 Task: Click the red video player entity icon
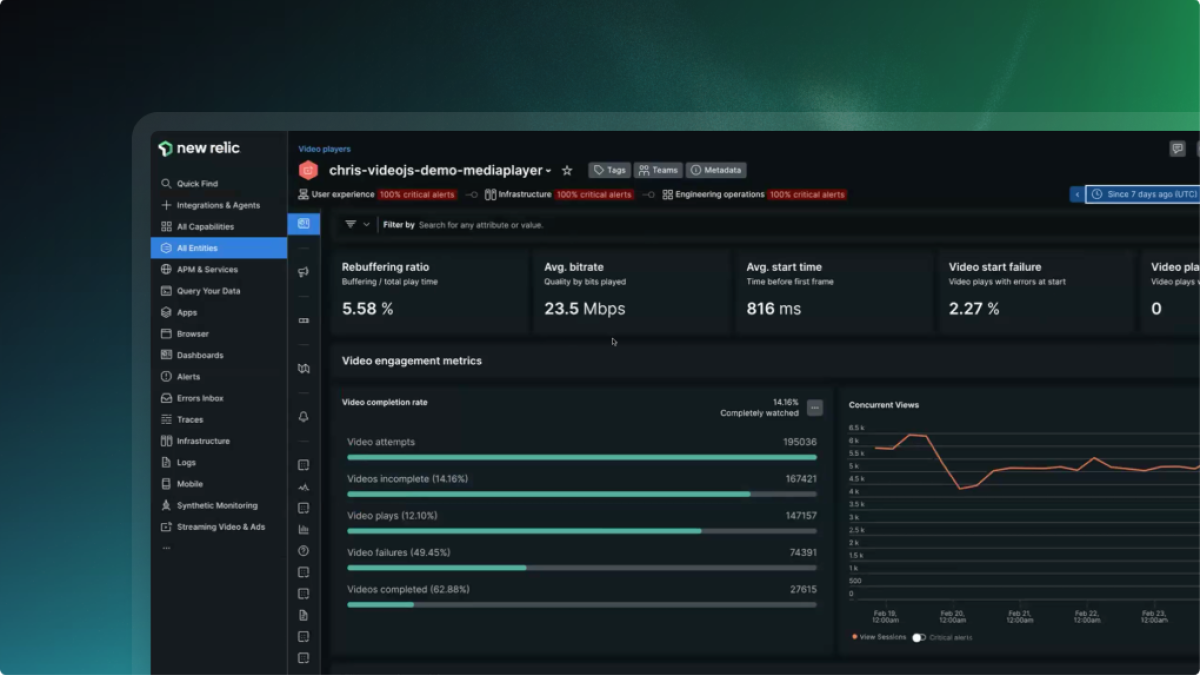pyautogui.click(x=308, y=171)
